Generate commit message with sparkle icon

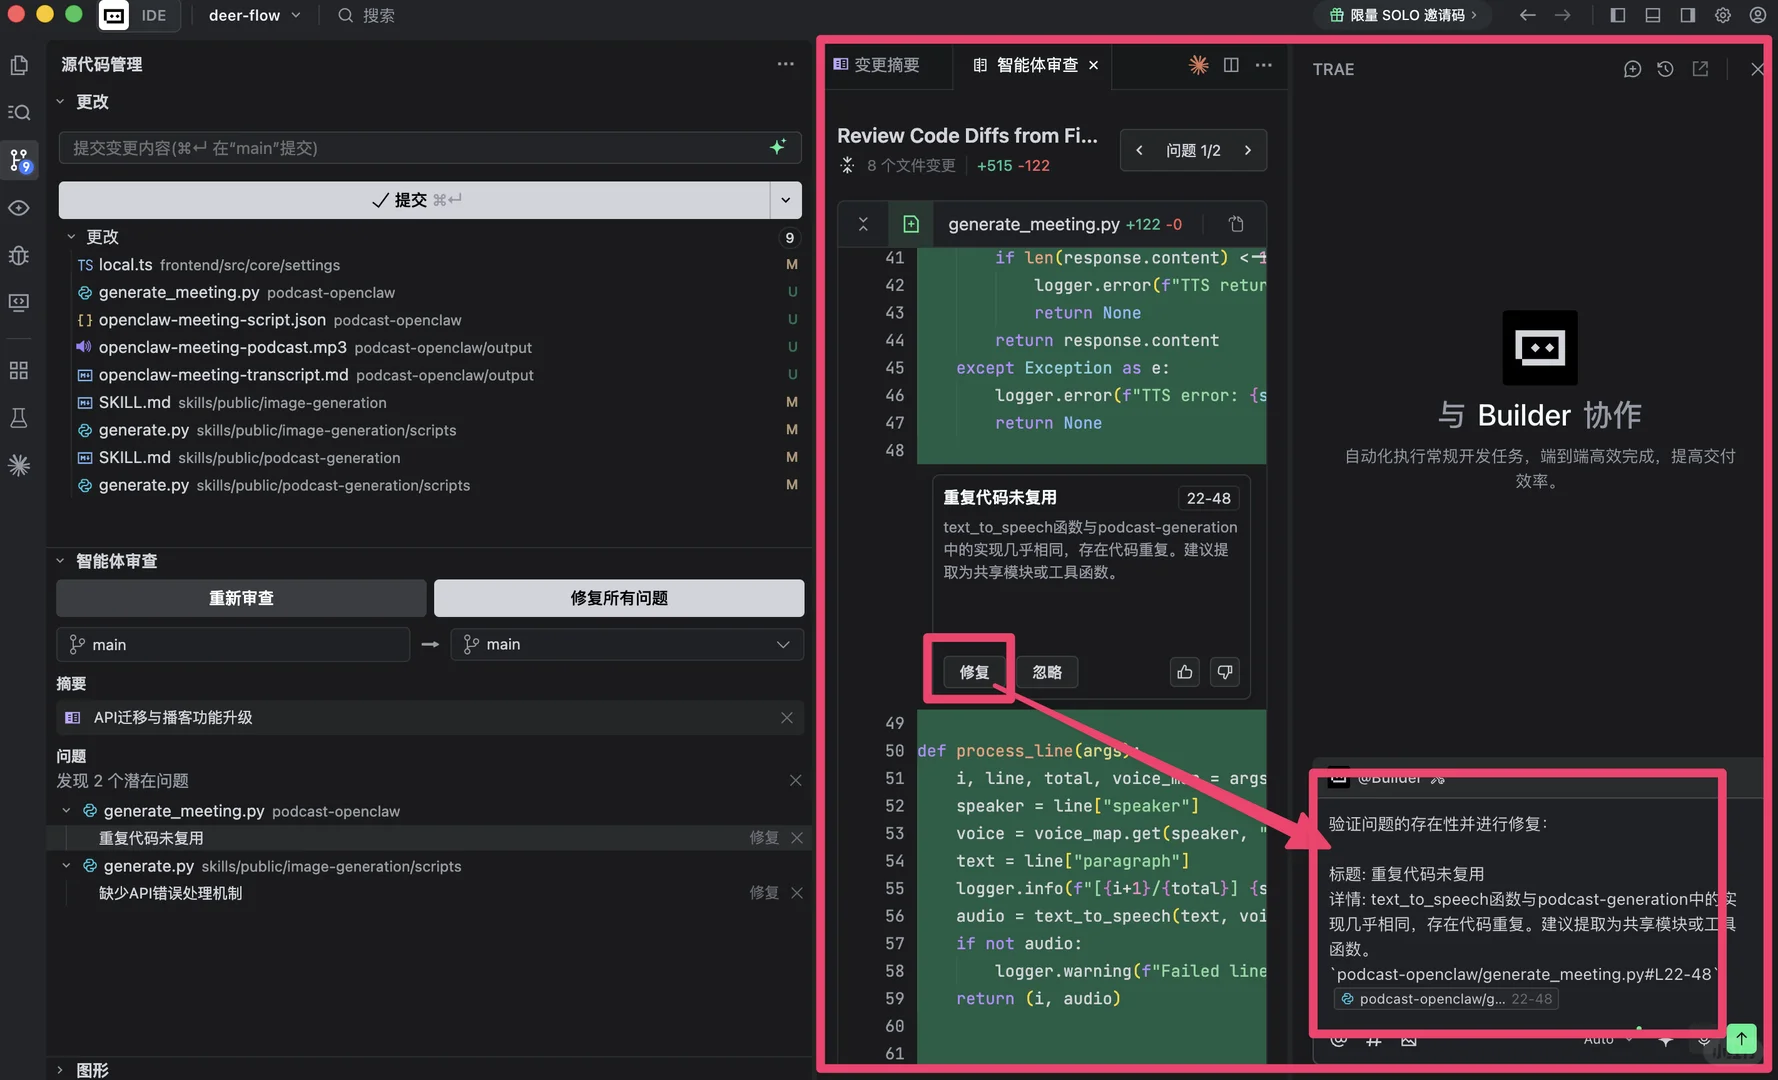[778, 147]
